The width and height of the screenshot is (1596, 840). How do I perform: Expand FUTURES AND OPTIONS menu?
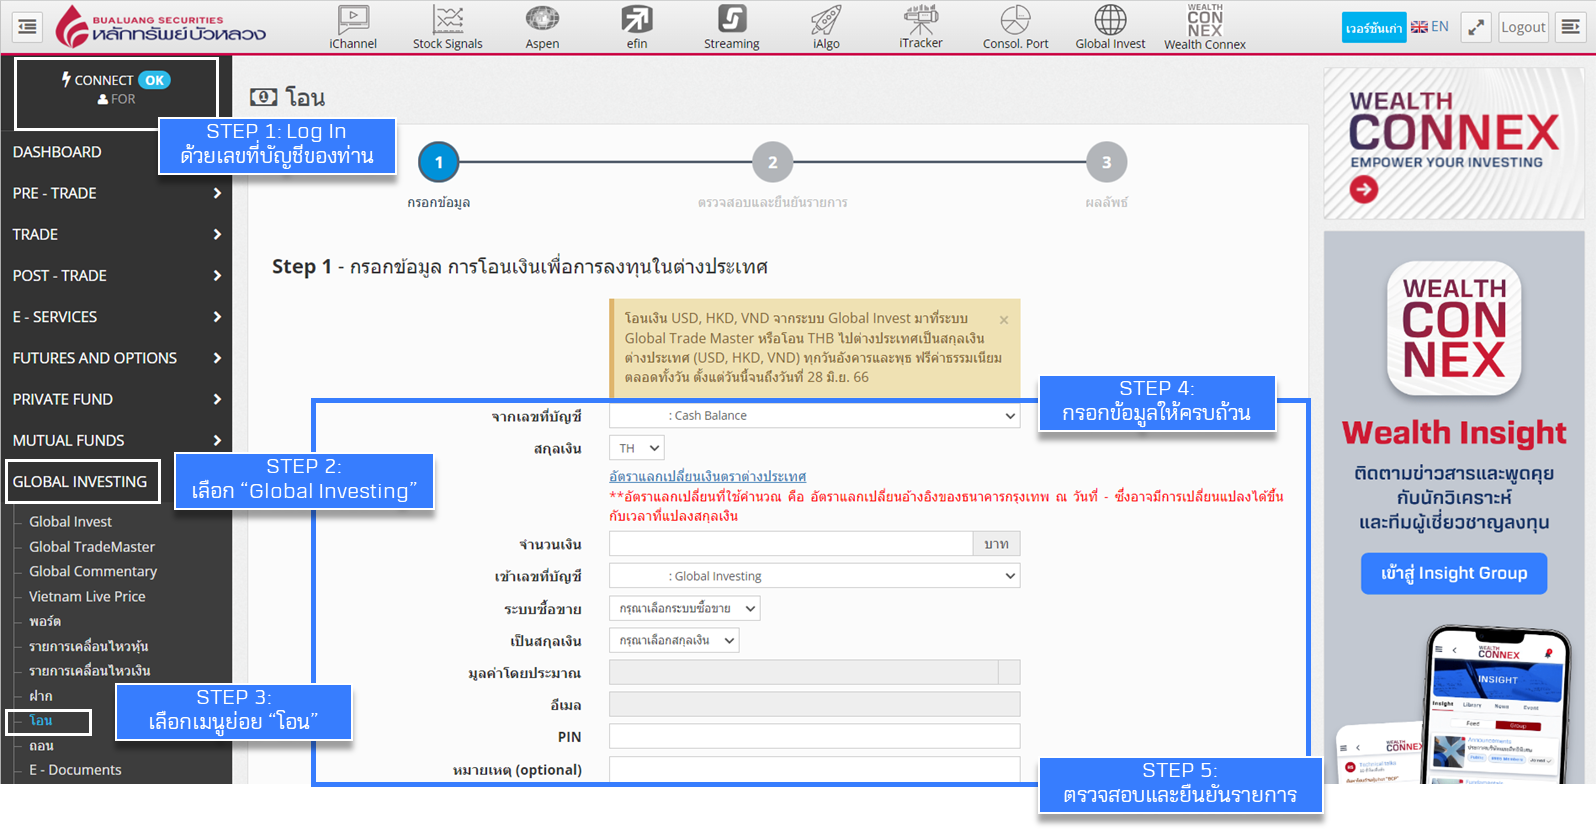point(116,357)
